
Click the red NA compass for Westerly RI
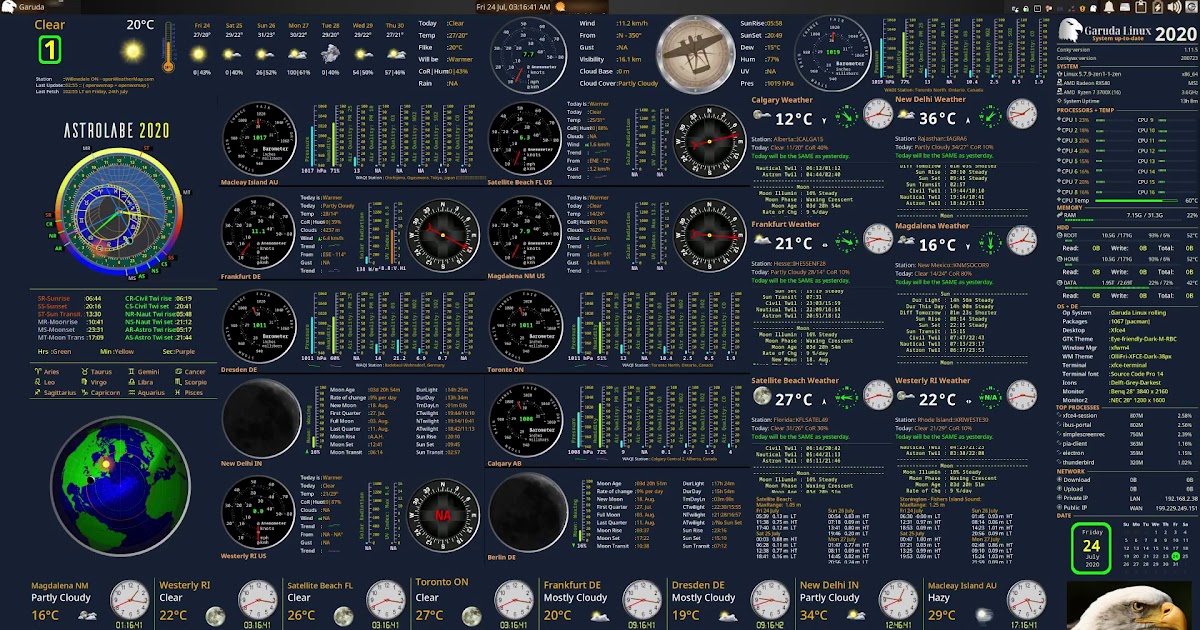tap(442, 514)
